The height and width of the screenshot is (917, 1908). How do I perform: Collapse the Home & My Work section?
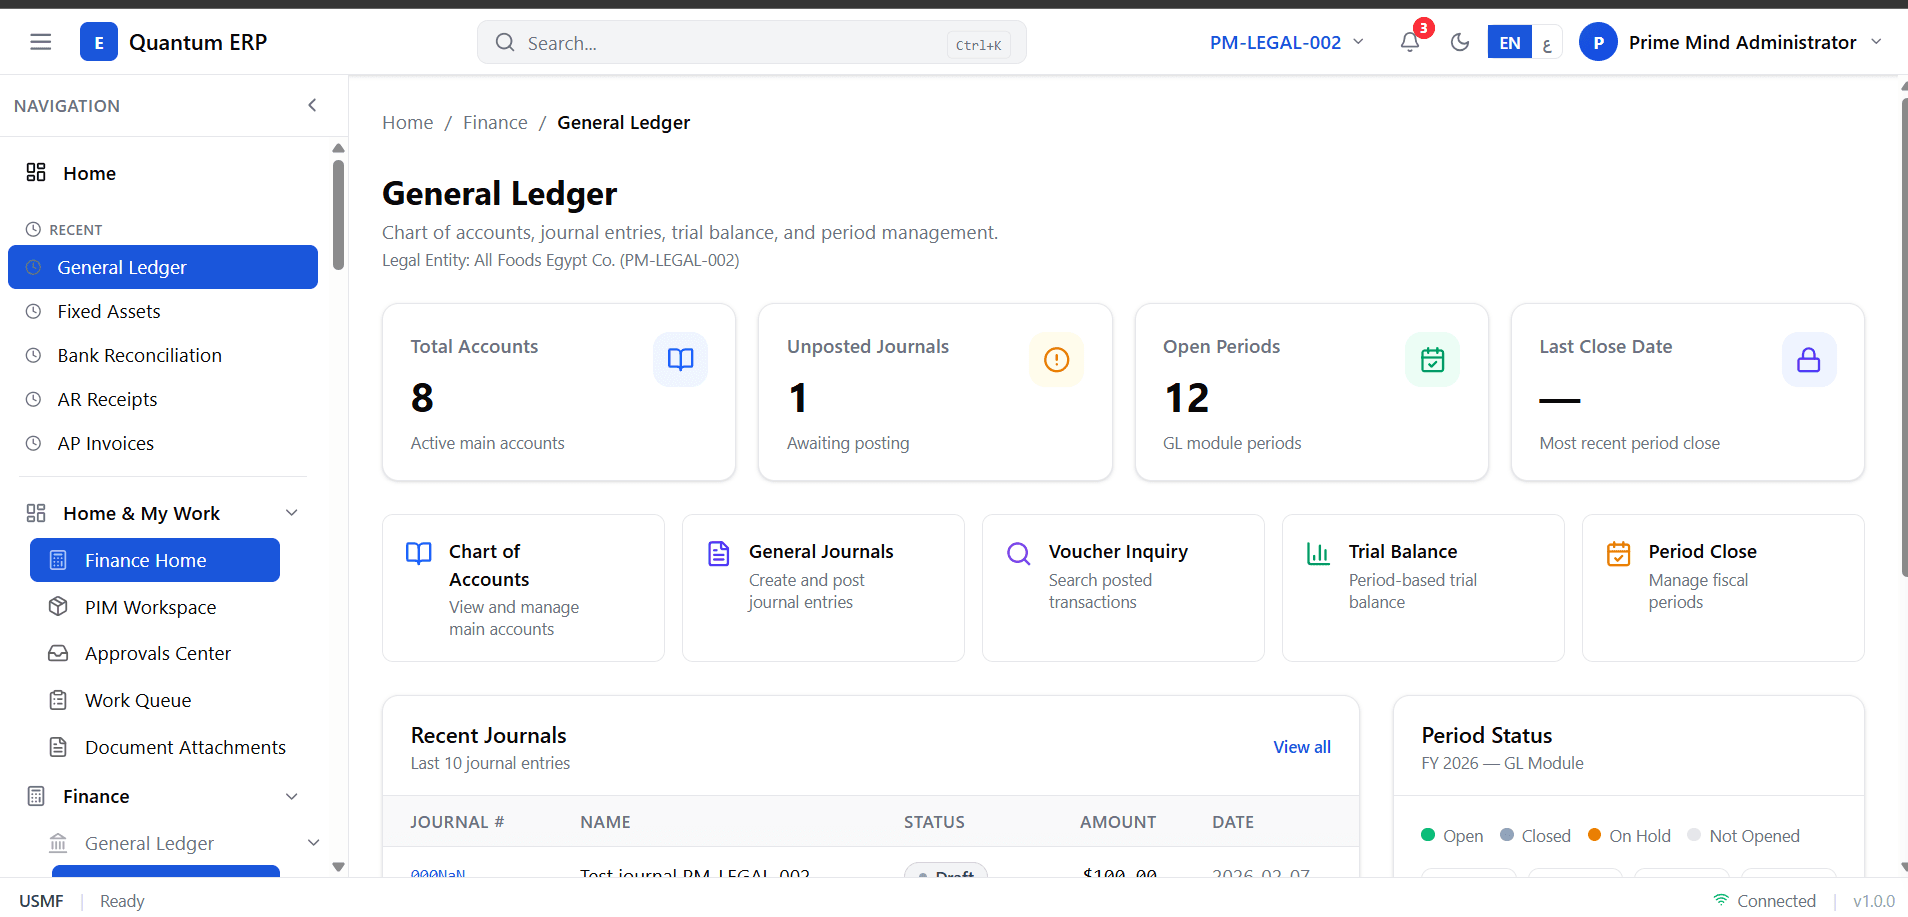coord(292,513)
